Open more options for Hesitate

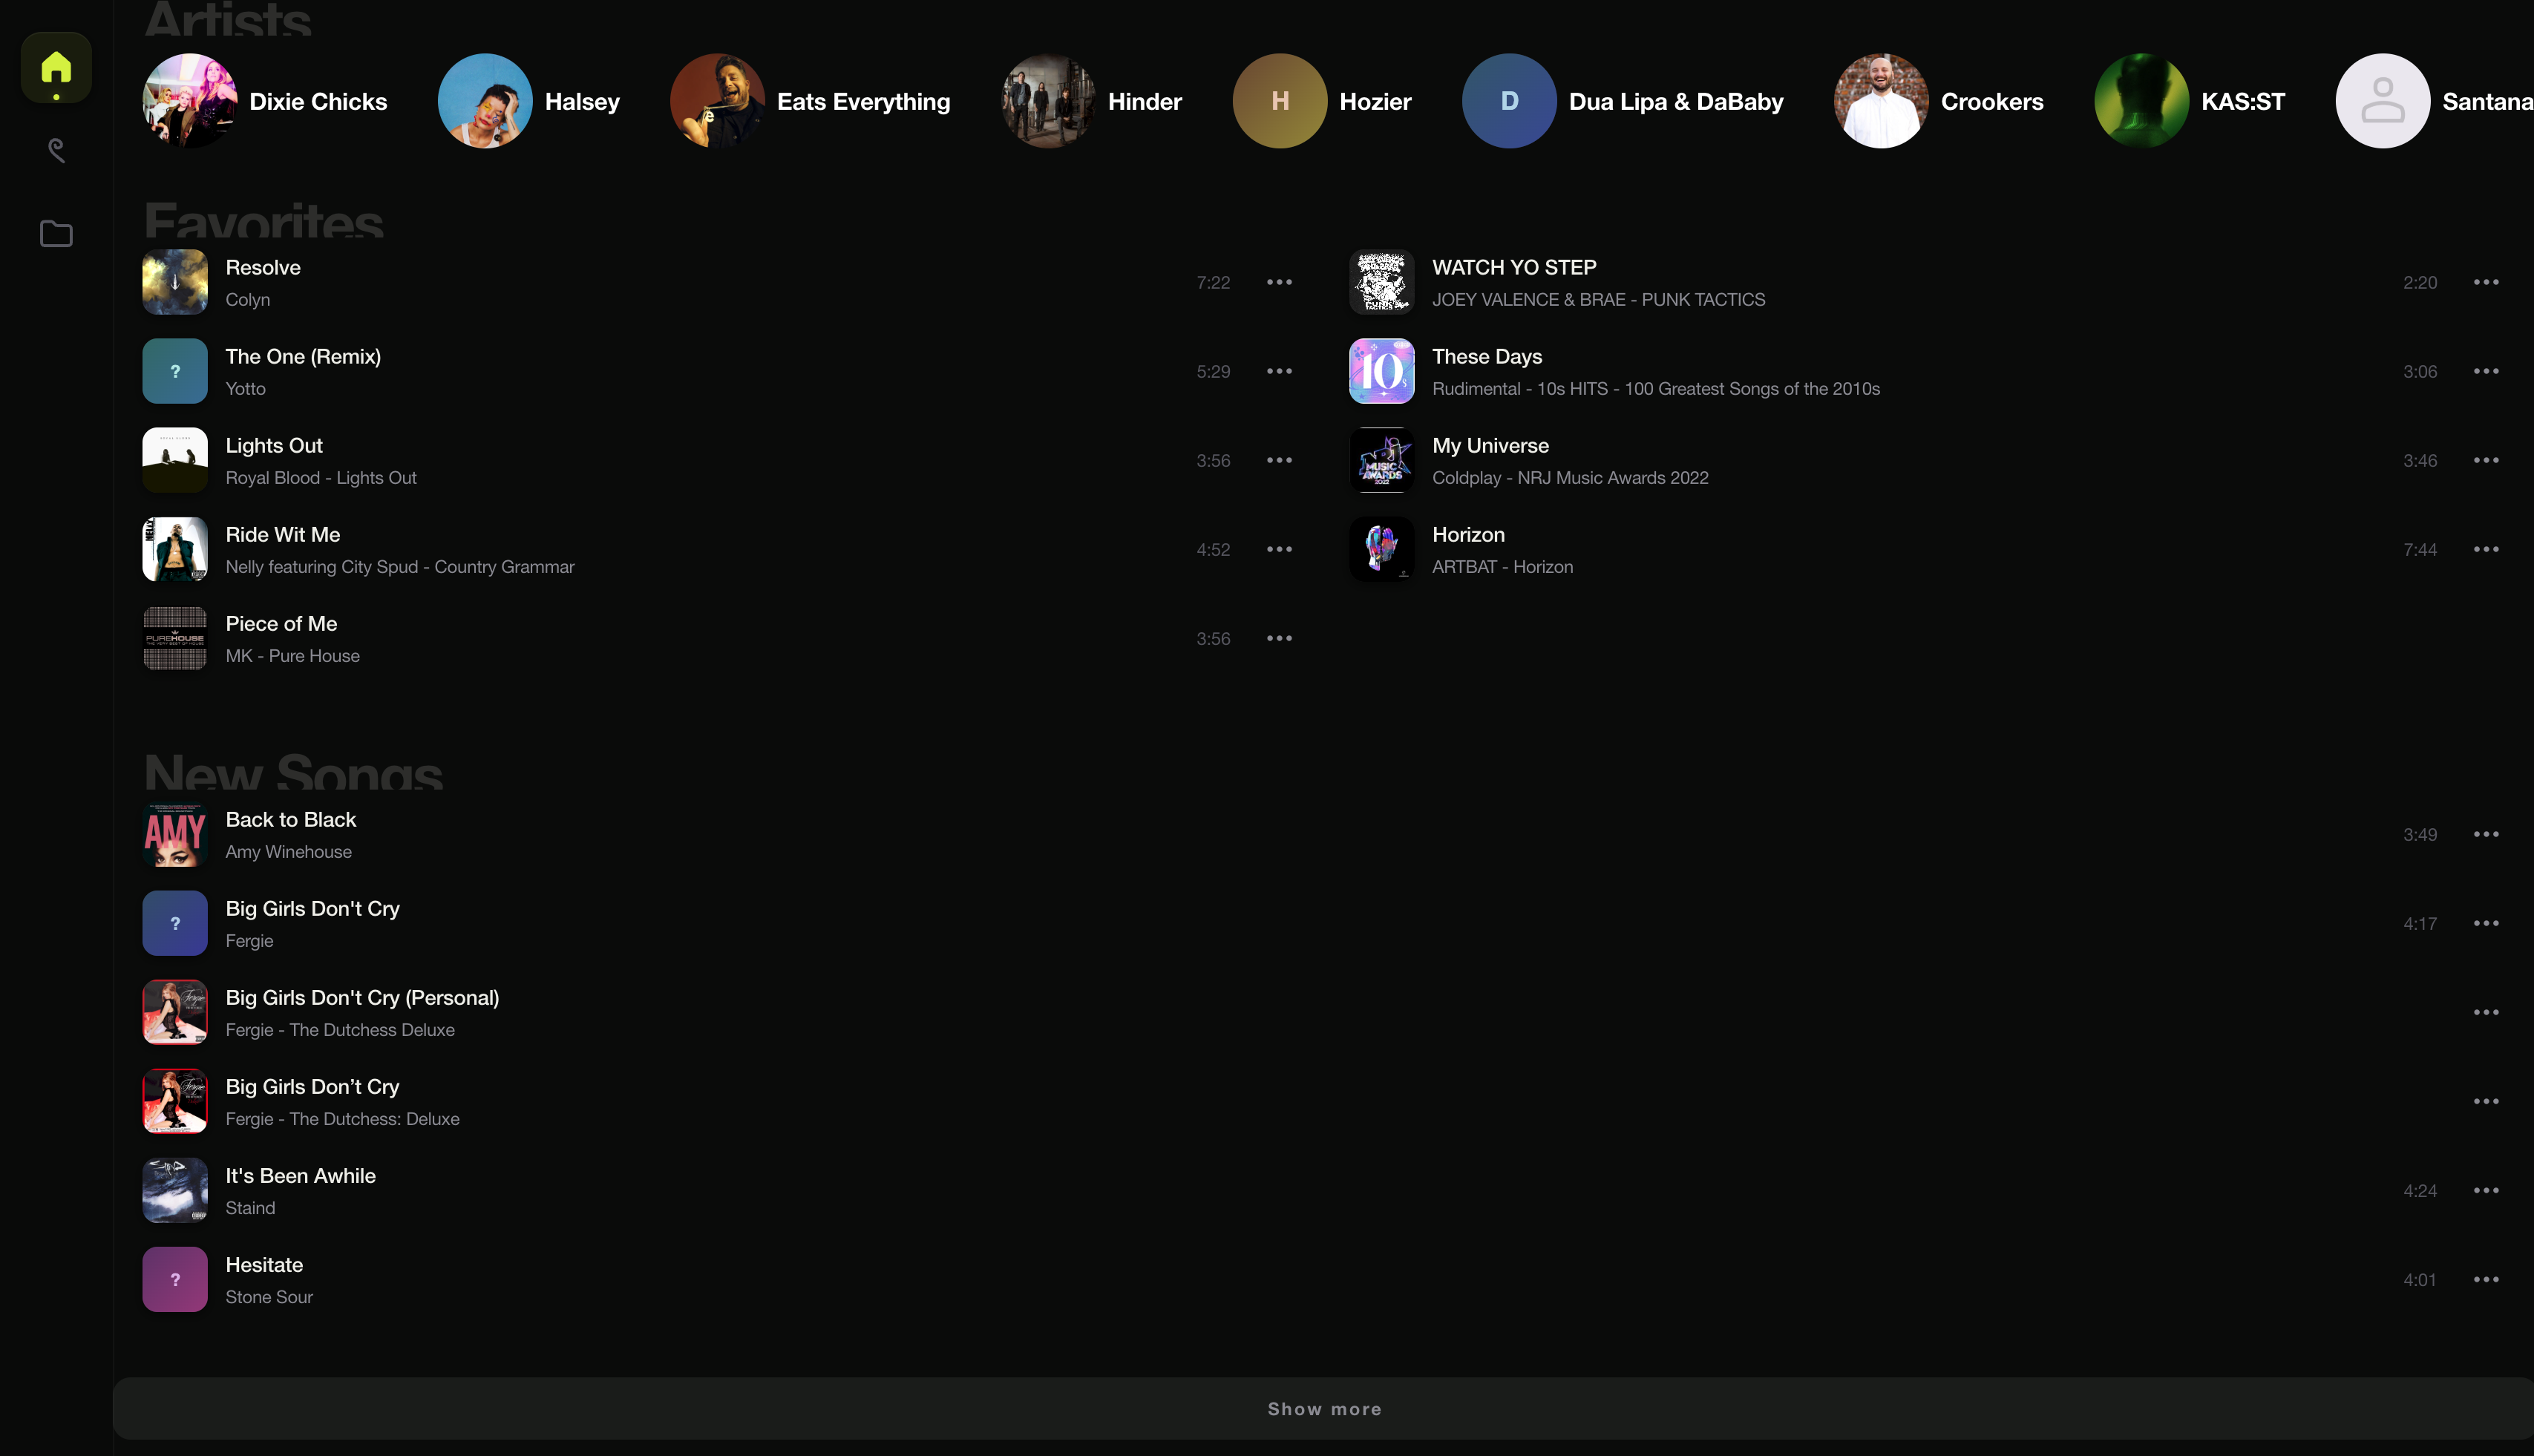2486,1279
